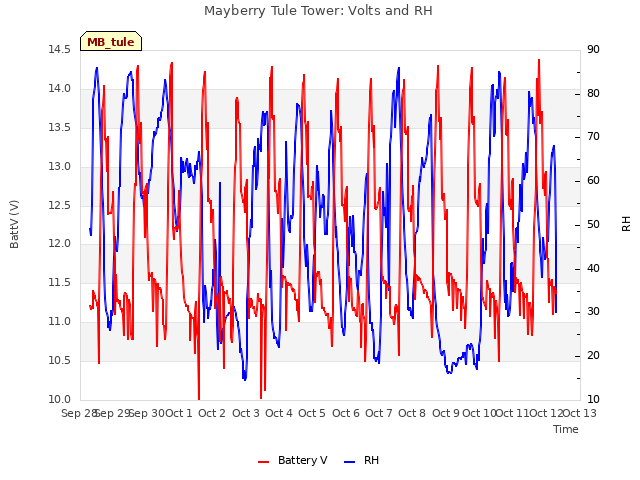This screenshot has height=480, width=640.
Task: Click the 11.5 voltage tick label
Action: click(x=60, y=282)
